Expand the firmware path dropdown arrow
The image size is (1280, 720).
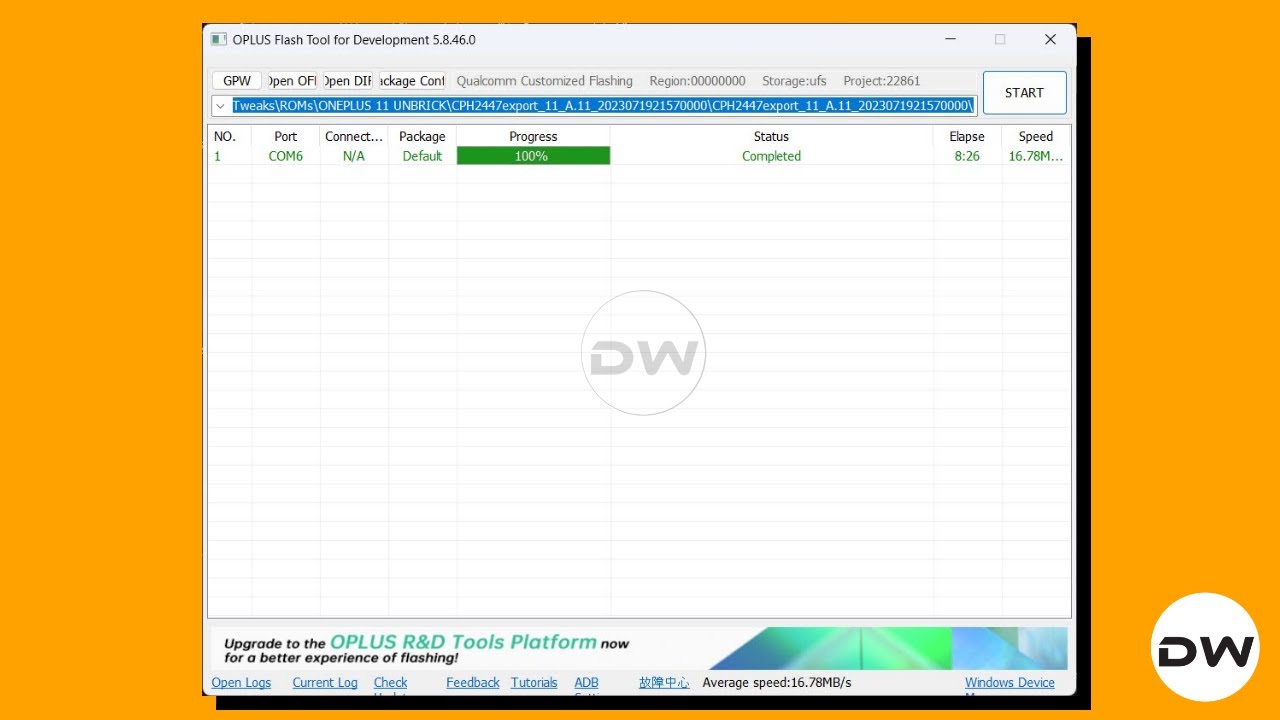[x=220, y=106]
